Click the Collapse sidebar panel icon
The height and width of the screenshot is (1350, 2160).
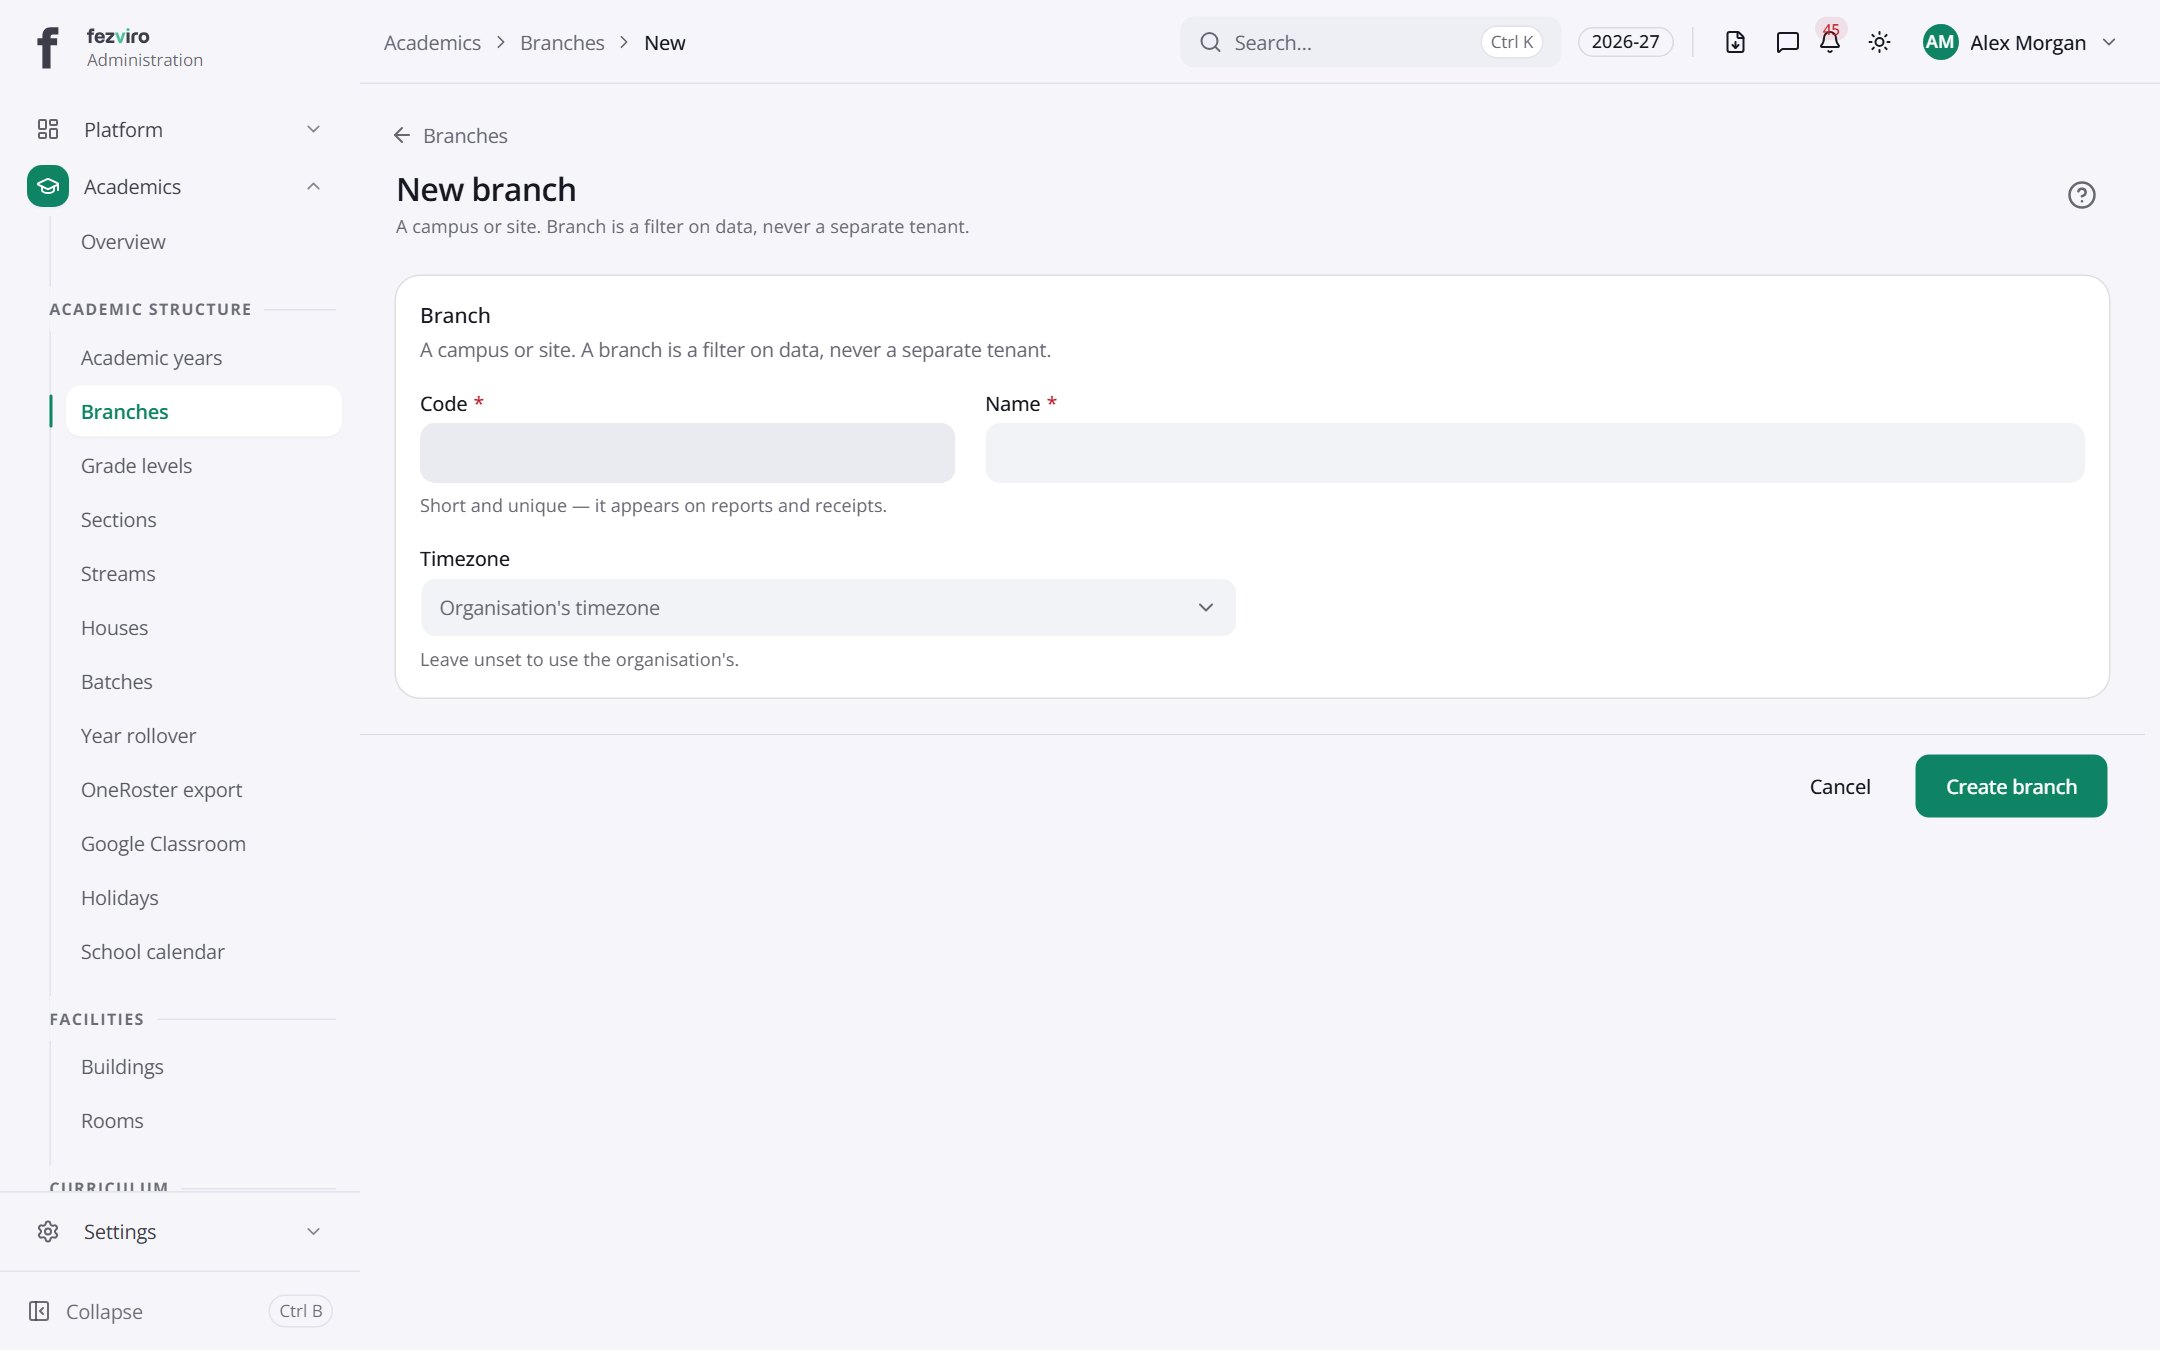(39, 1311)
